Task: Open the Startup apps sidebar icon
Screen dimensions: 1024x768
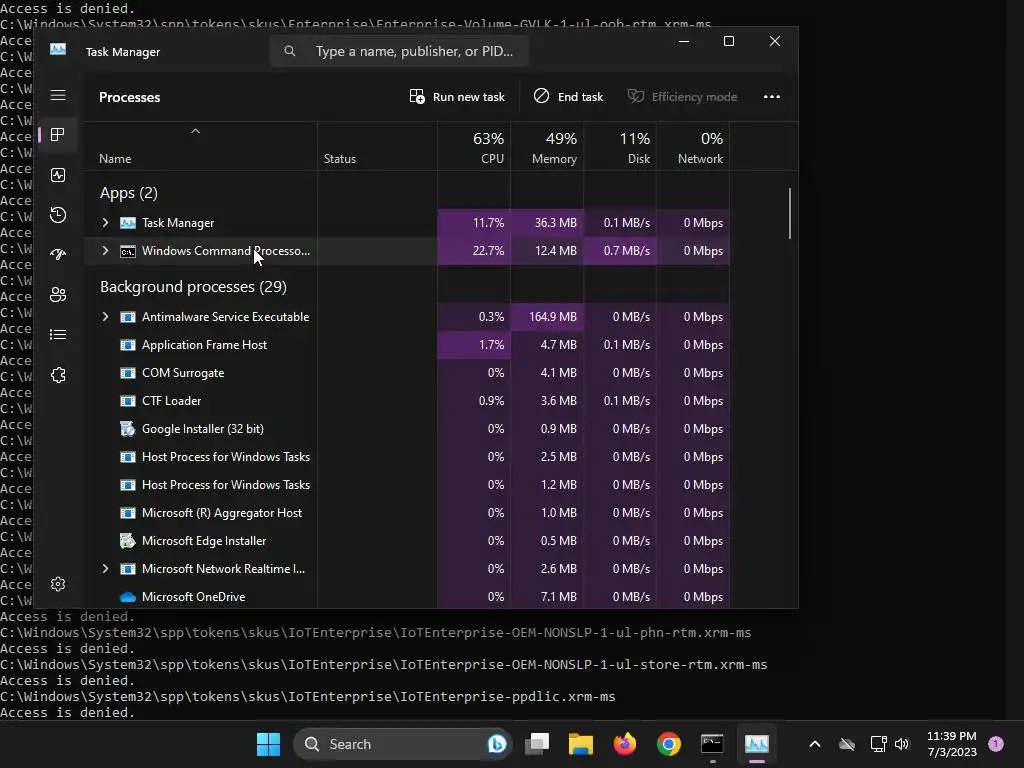Action: point(58,255)
